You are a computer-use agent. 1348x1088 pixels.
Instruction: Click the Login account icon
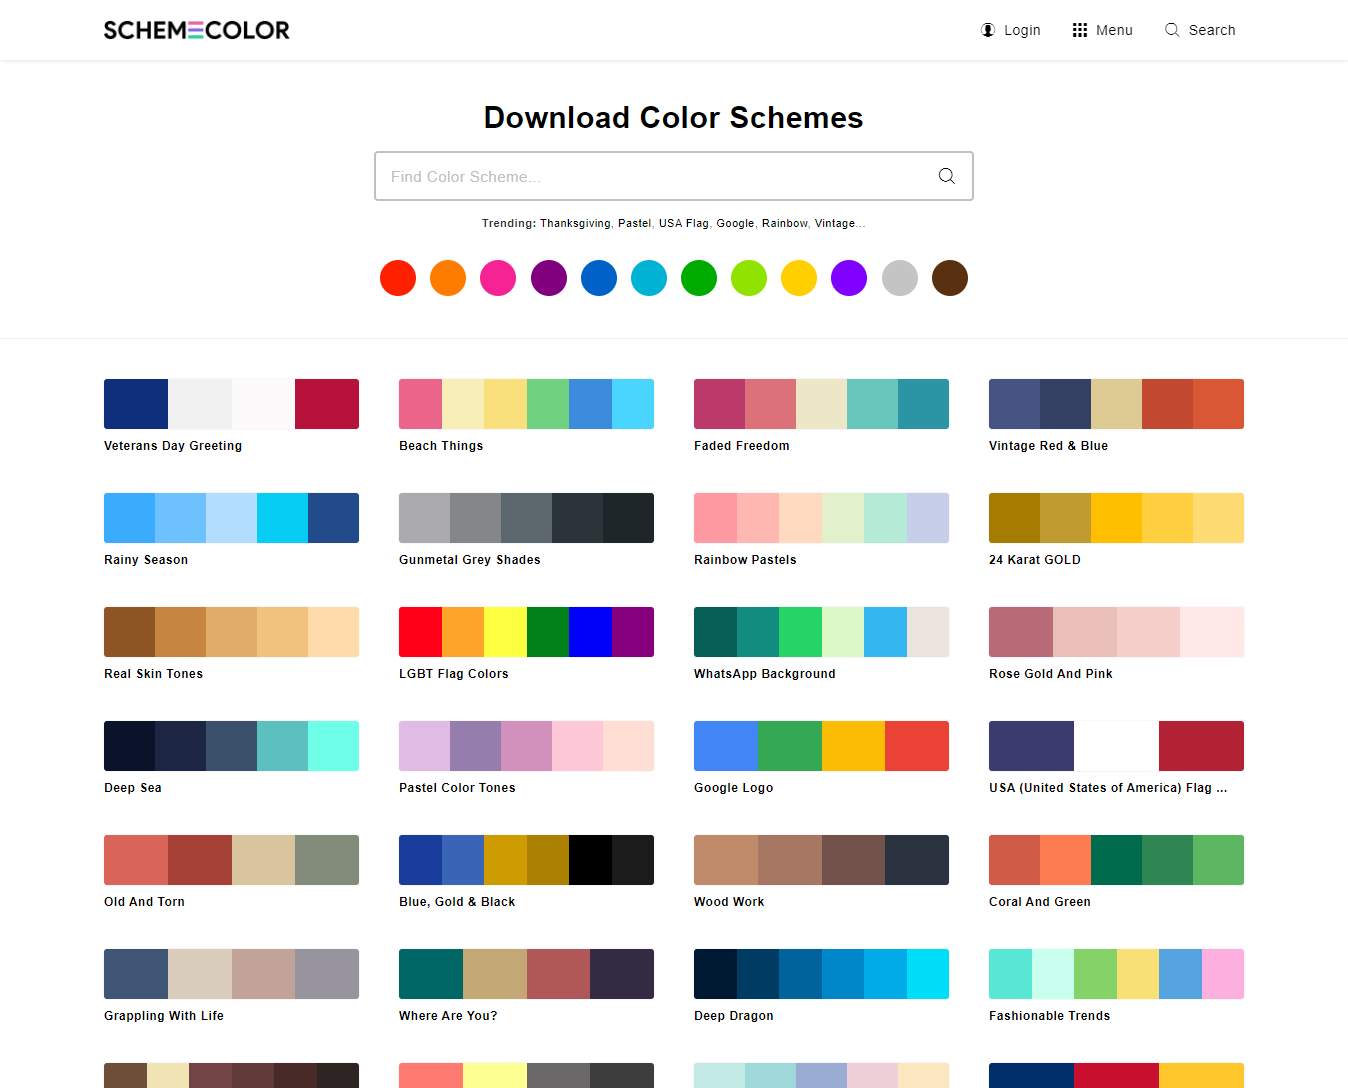(987, 30)
